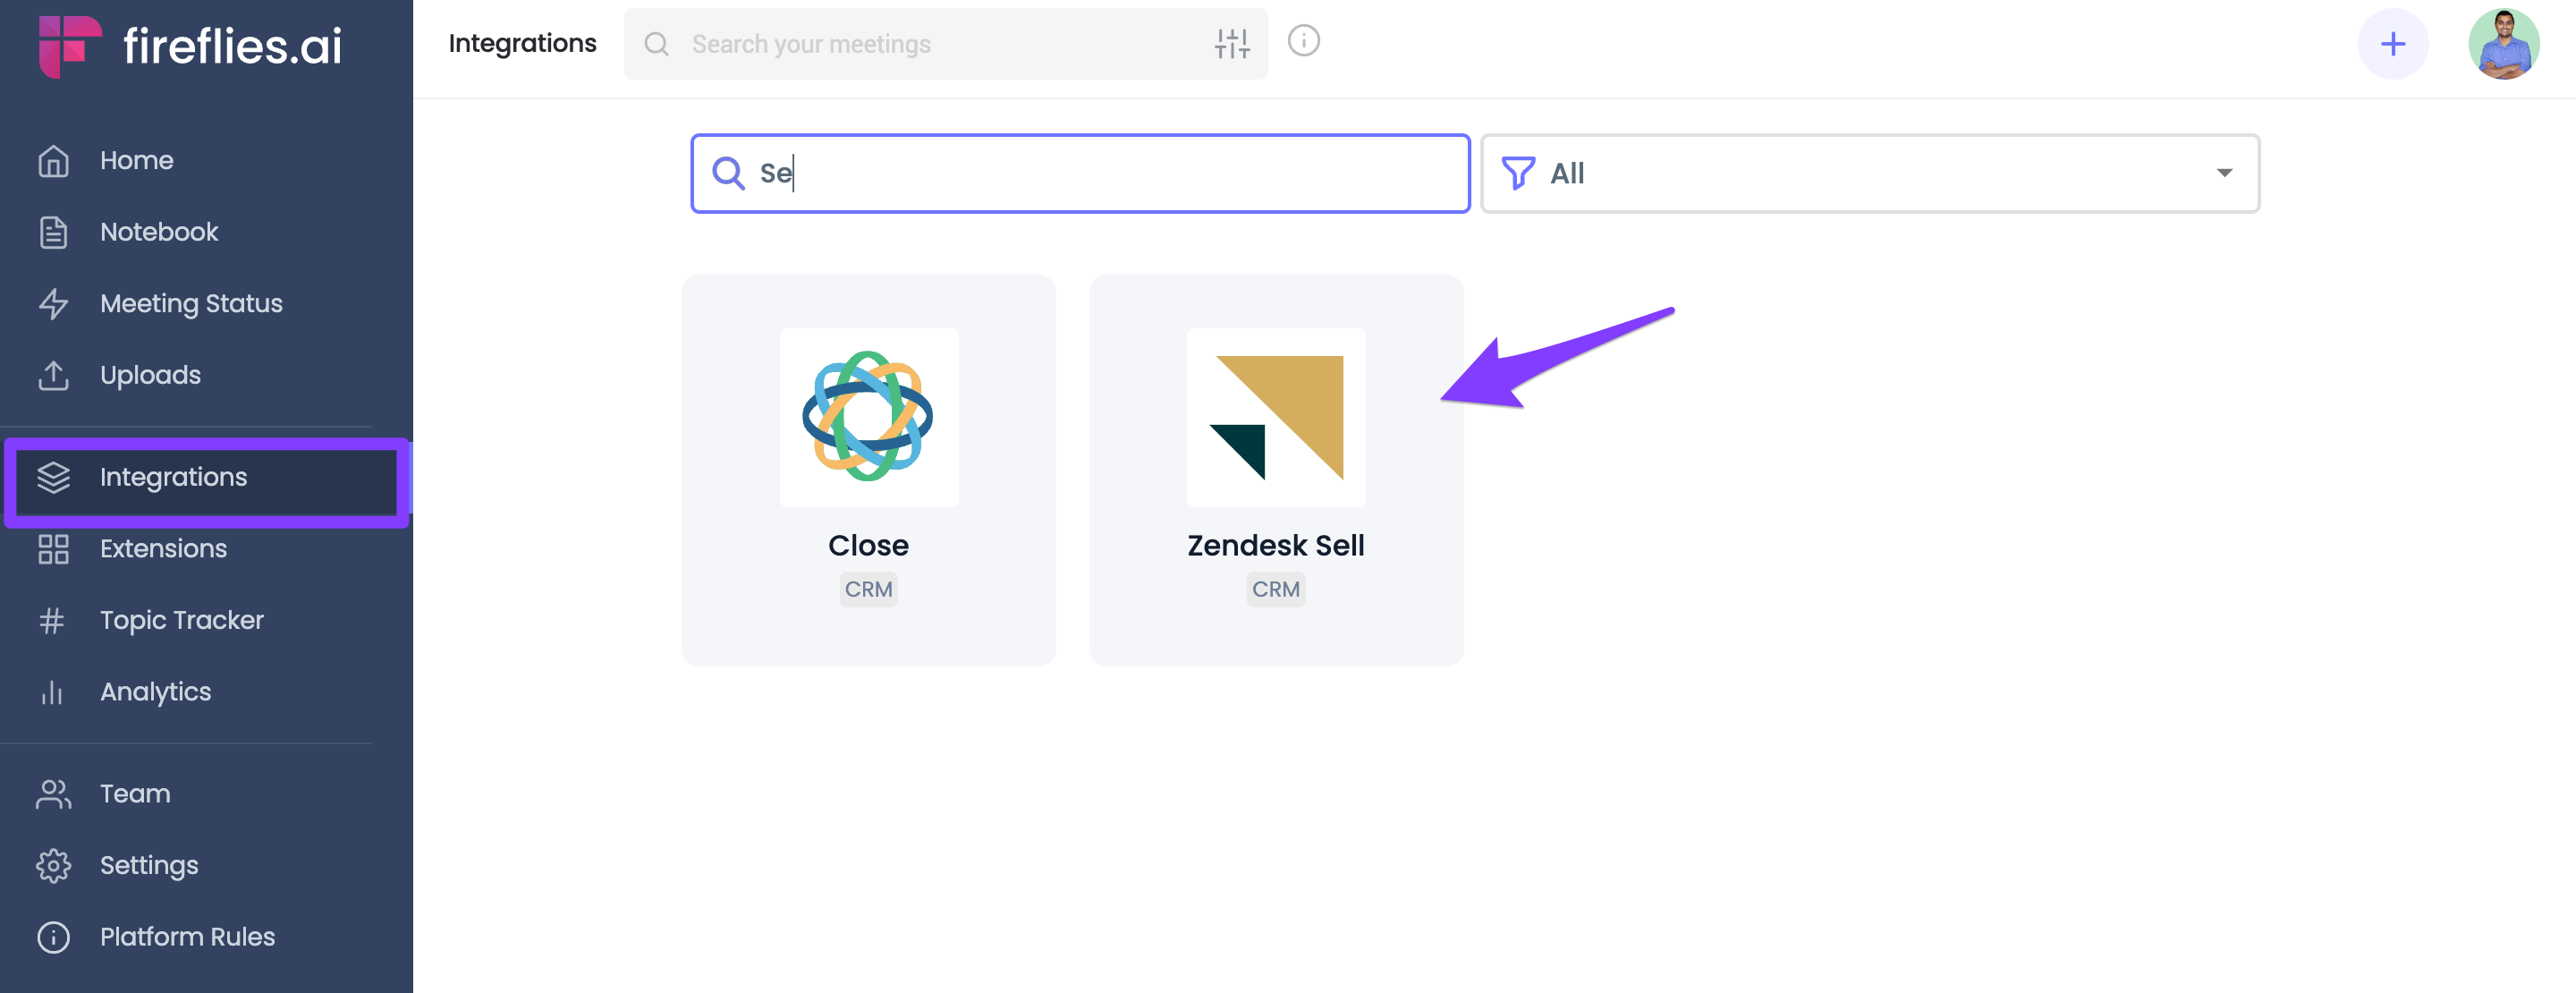Click the Close CRM logo icon

pos(868,417)
